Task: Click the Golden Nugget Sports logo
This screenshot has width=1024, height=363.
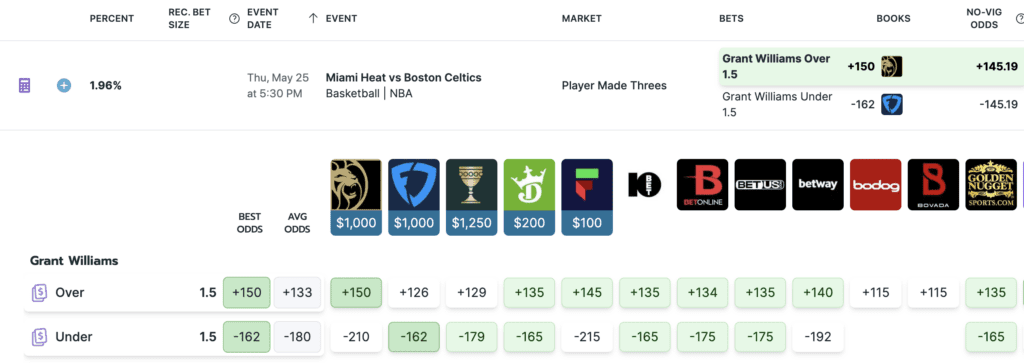Action: [x=991, y=185]
